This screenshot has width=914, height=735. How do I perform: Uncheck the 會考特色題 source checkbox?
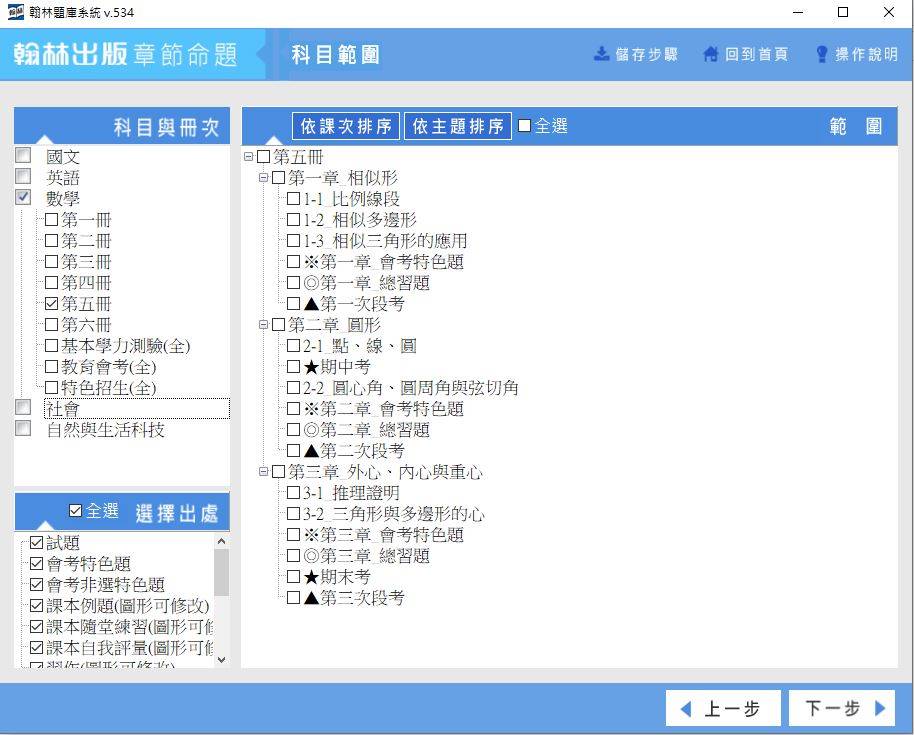point(37,564)
